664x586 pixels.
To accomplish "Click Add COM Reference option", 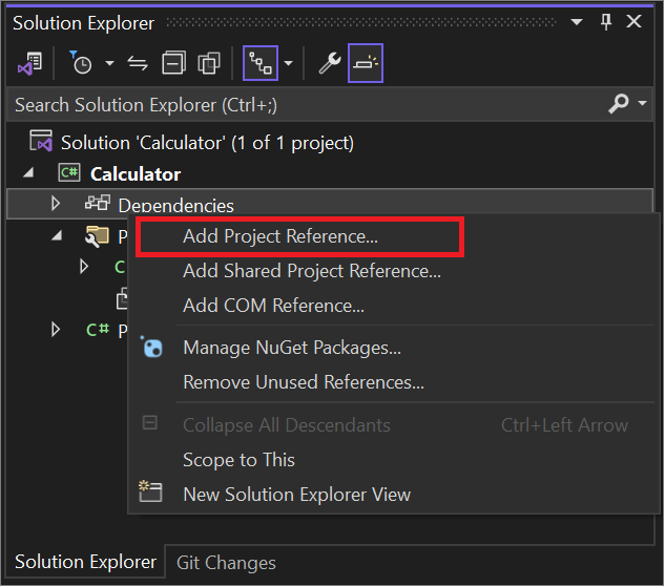I will pyautogui.click(x=273, y=305).
